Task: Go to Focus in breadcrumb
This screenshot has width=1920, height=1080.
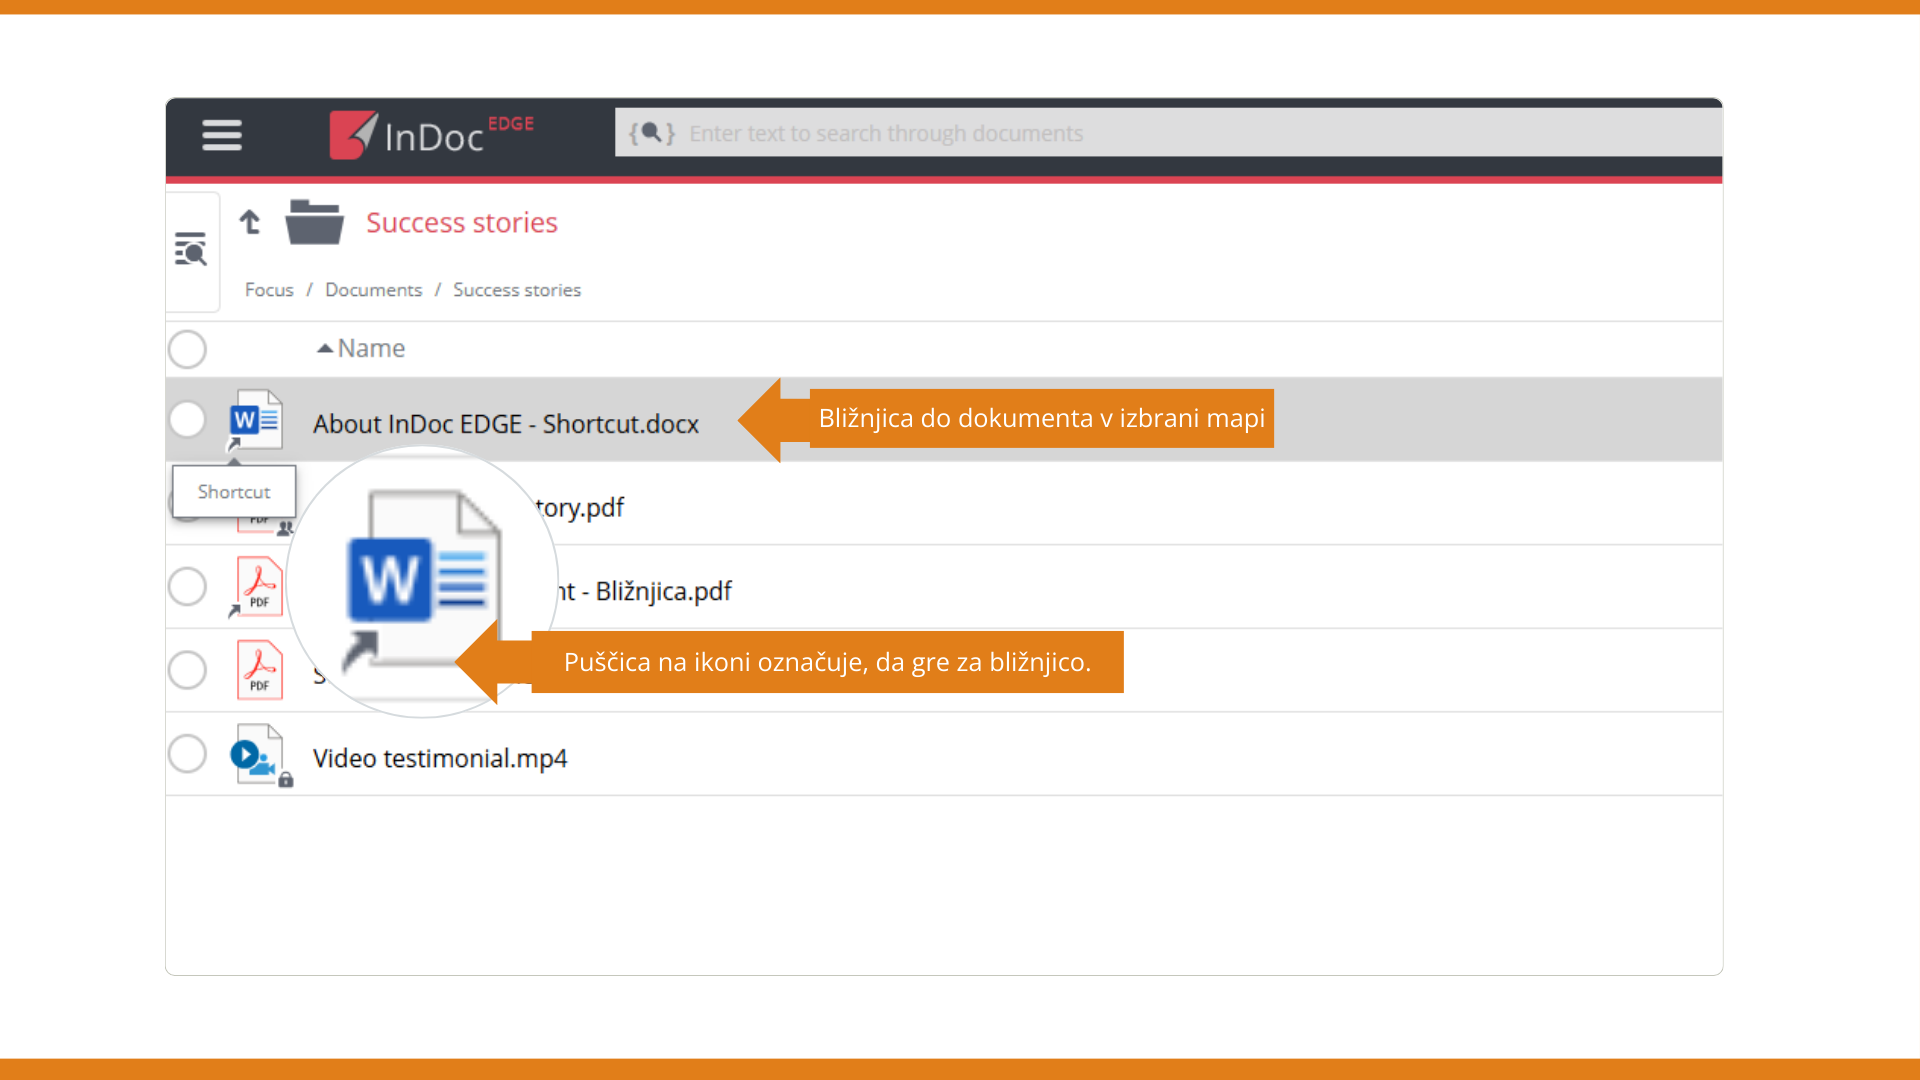Action: point(269,290)
